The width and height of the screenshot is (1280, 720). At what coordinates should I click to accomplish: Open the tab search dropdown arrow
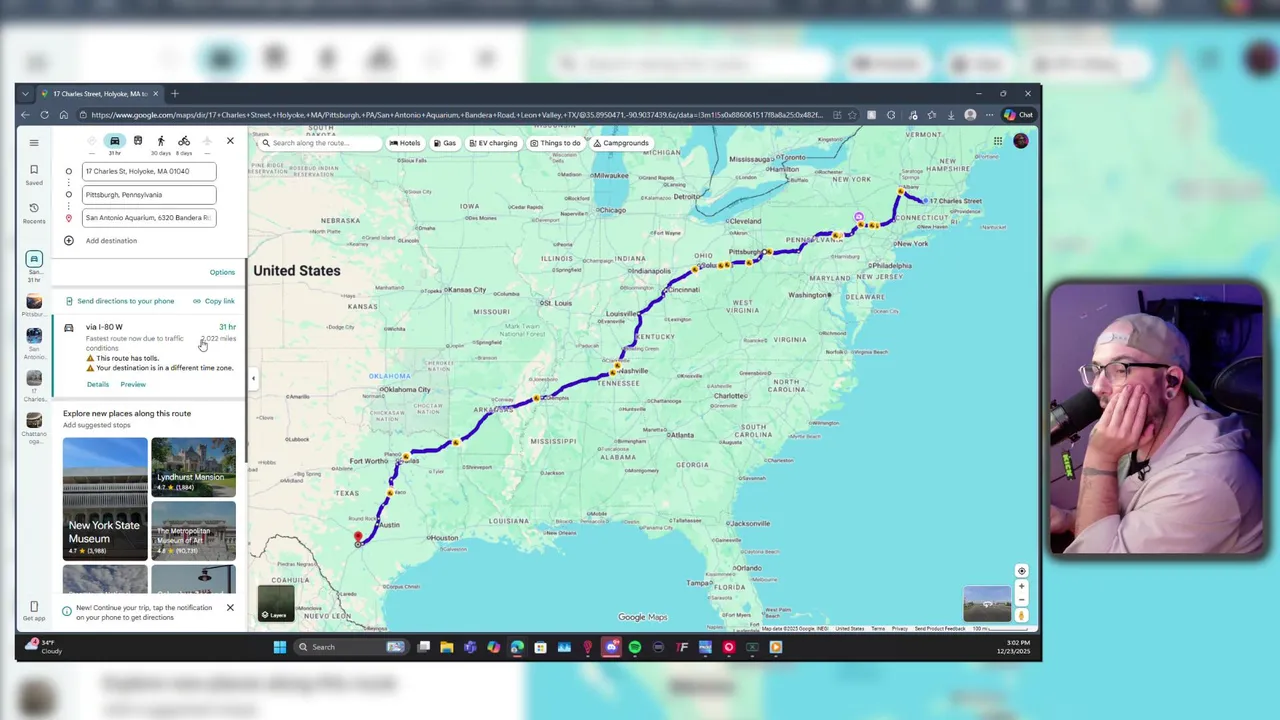pos(25,94)
